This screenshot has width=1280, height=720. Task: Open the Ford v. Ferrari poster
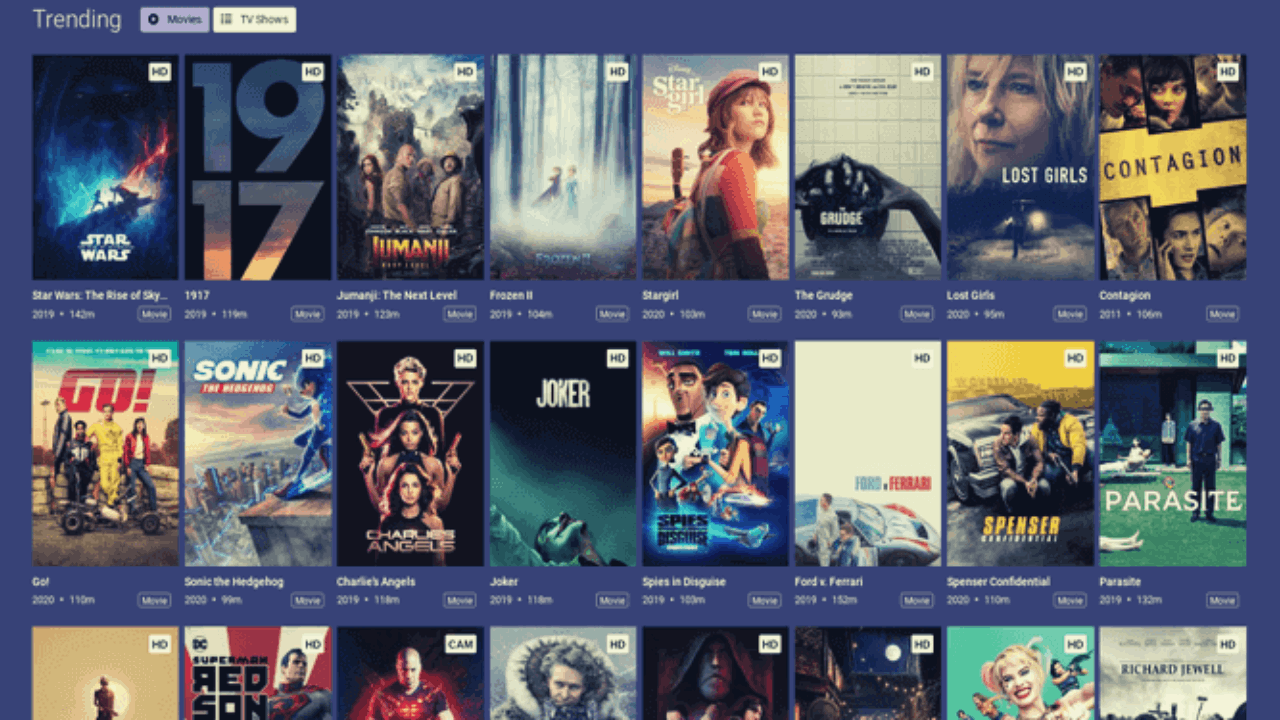coord(868,454)
